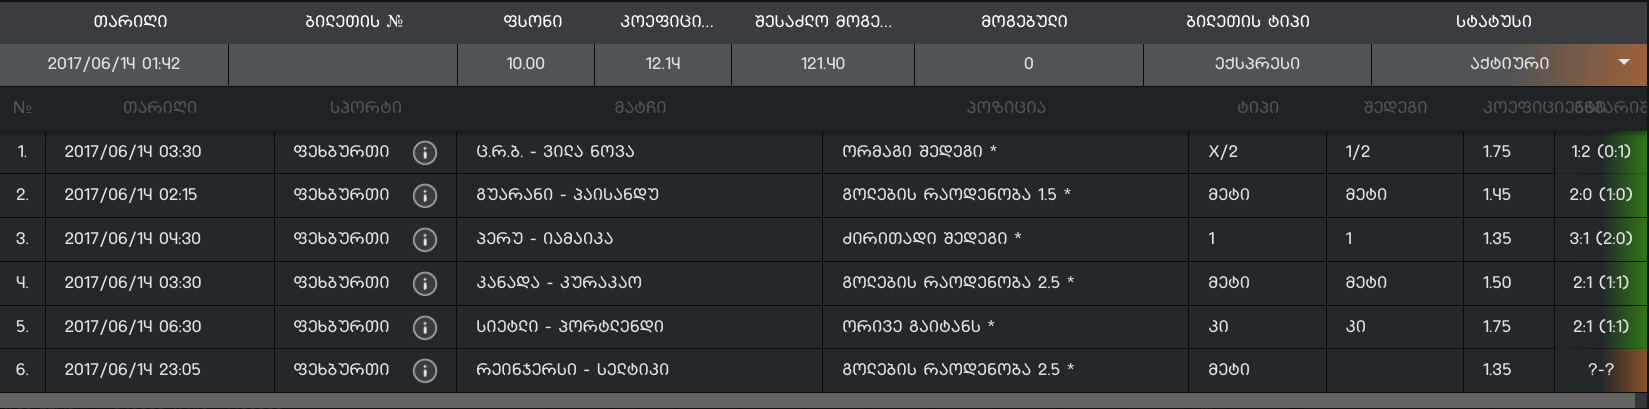Click the ექსპრესი ticket type cell
Image resolution: width=1649 pixels, height=409 pixels.
[x=1257, y=64]
